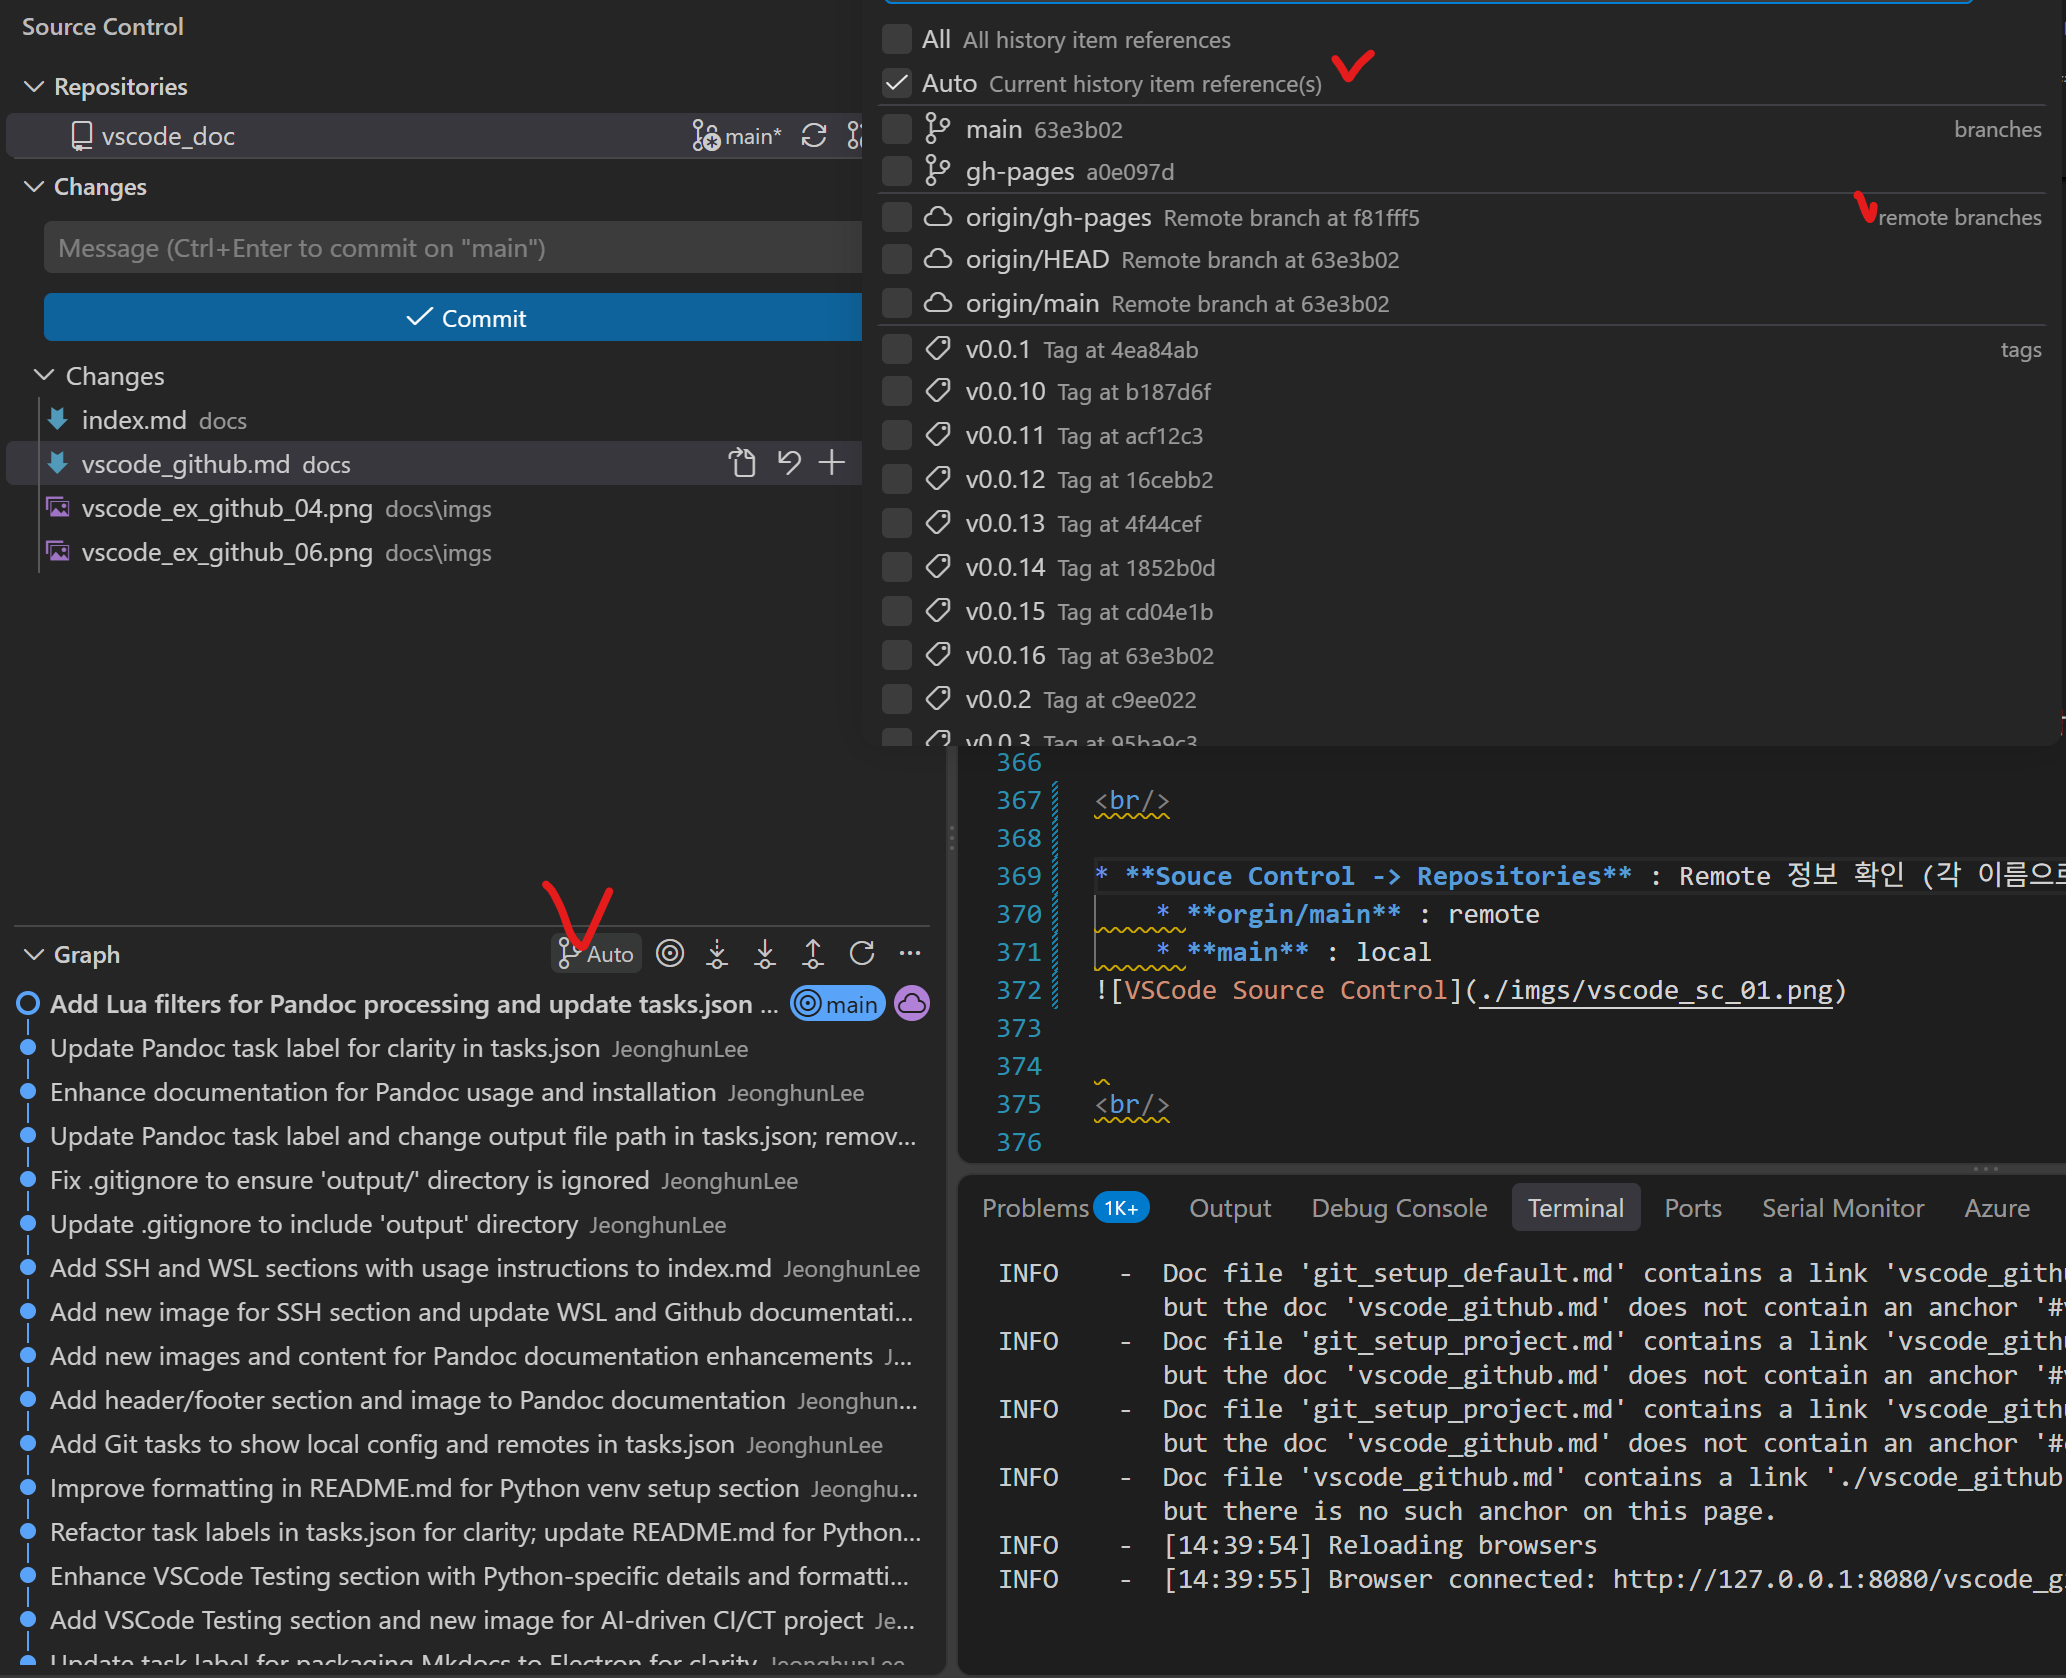Click the purple cloud remote badge
The height and width of the screenshot is (1678, 2066).
[912, 1004]
